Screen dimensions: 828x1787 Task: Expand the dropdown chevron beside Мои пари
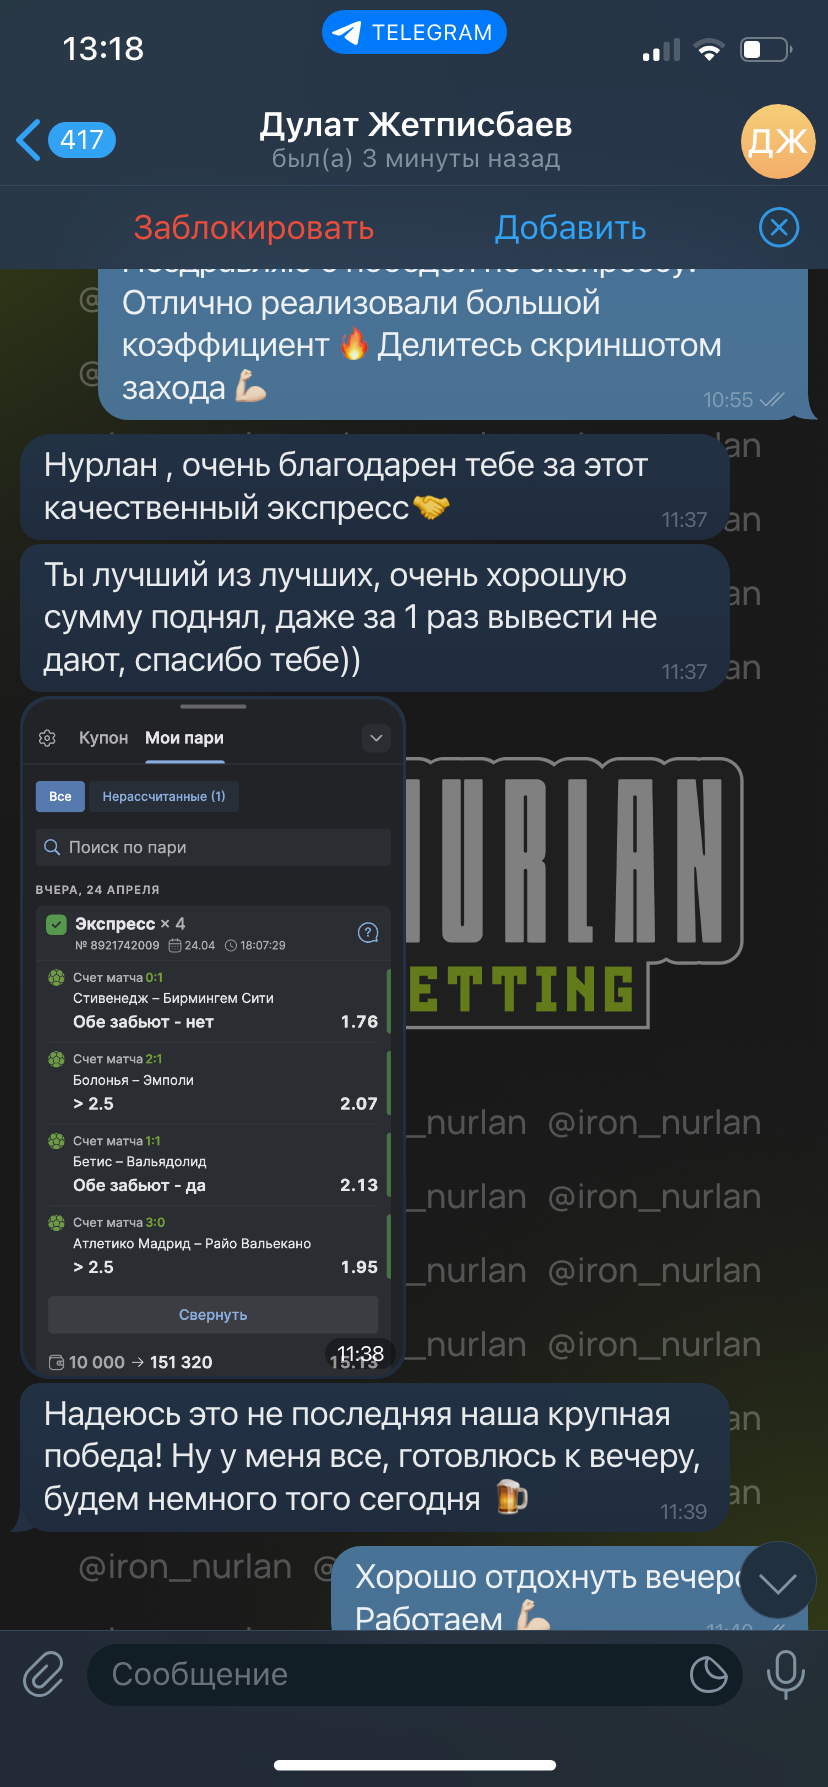click(376, 738)
